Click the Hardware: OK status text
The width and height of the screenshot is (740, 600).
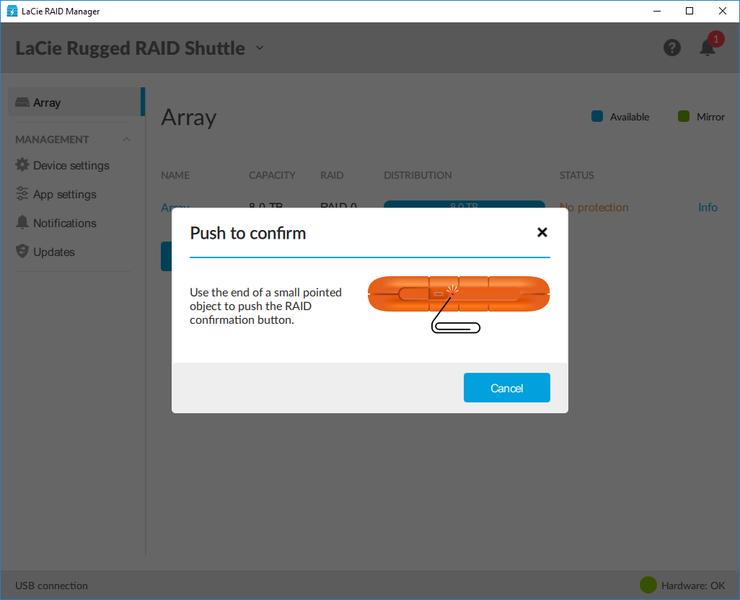[x=693, y=585]
